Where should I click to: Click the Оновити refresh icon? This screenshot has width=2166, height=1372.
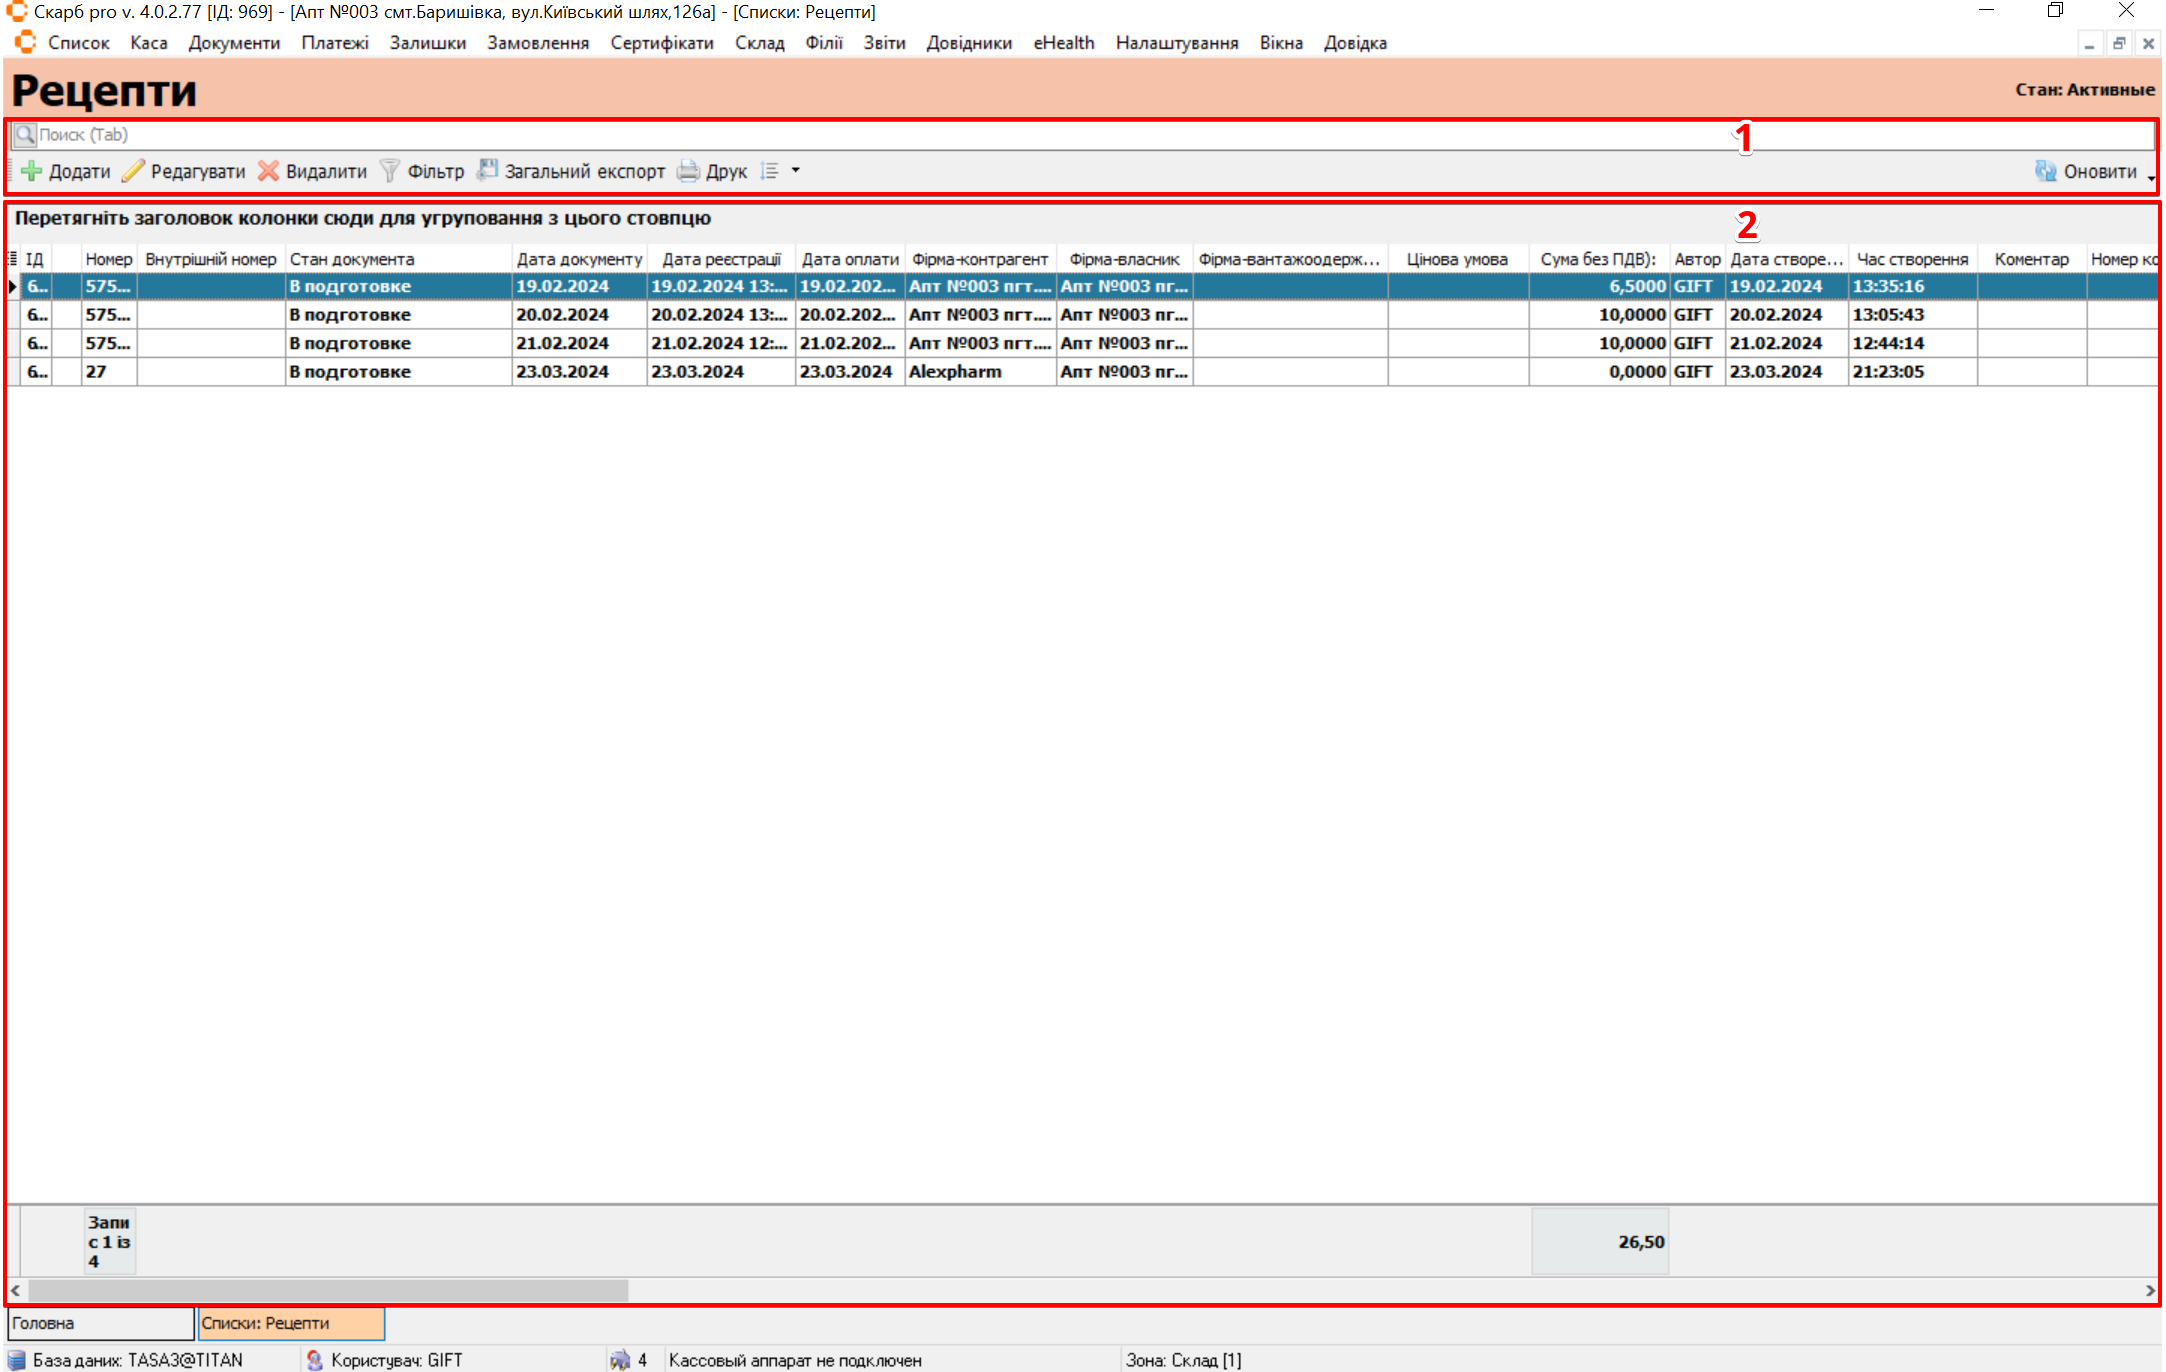(2045, 171)
